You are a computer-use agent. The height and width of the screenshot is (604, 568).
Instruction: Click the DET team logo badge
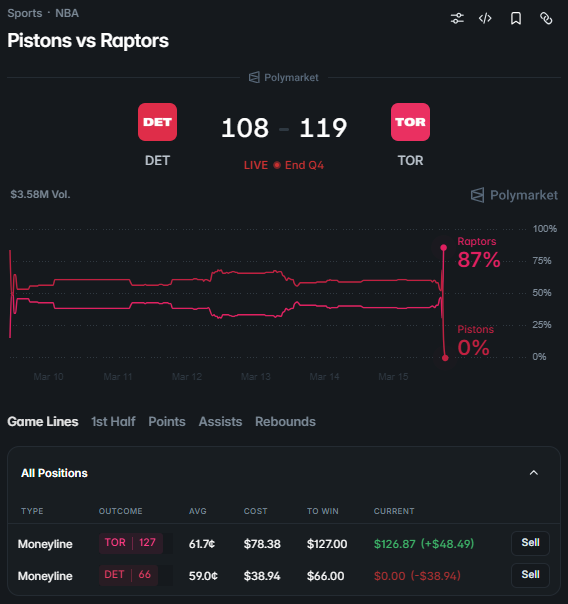[x=157, y=122]
